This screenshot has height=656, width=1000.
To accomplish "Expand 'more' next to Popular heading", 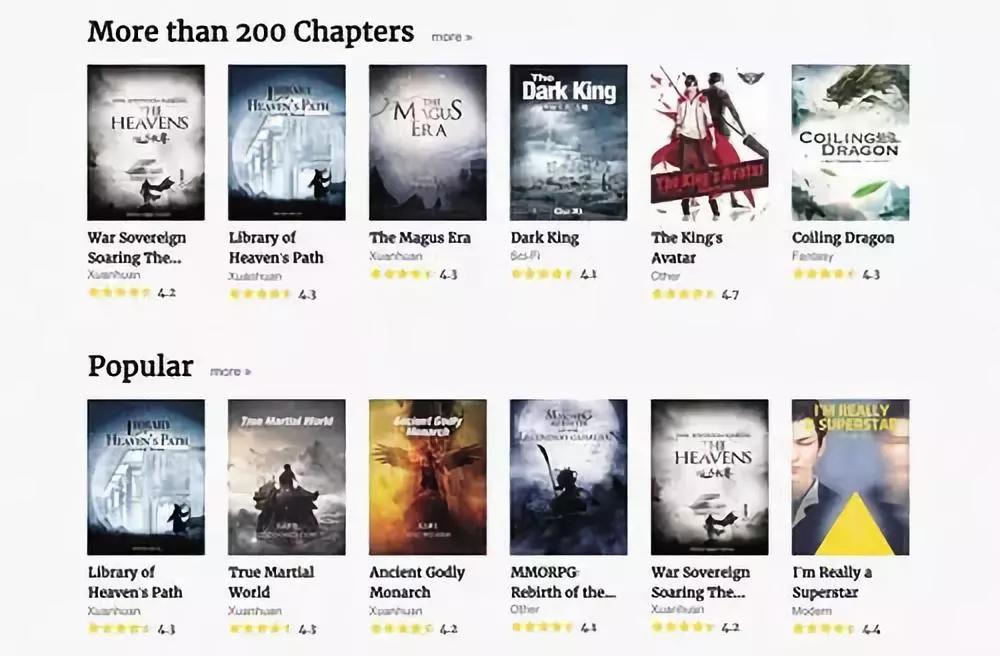I will (230, 371).
